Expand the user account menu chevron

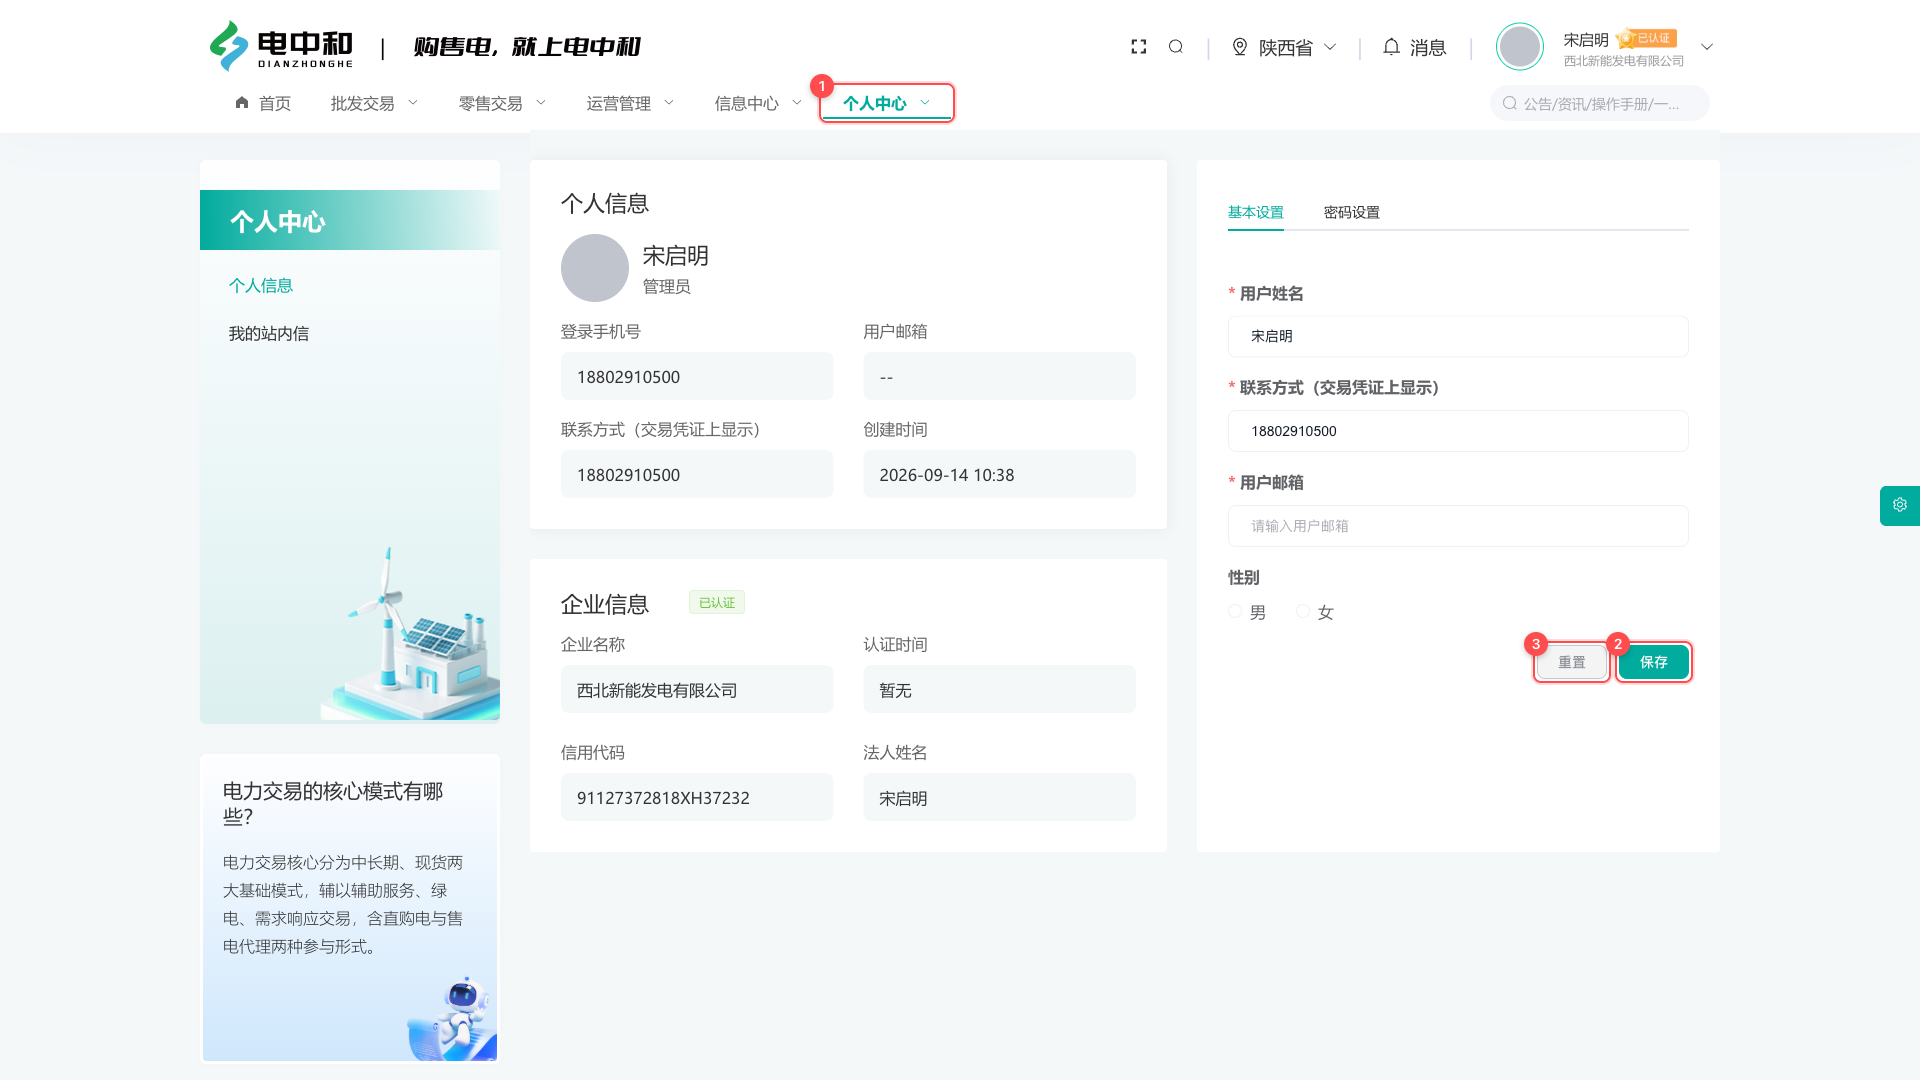[x=1707, y=47]
